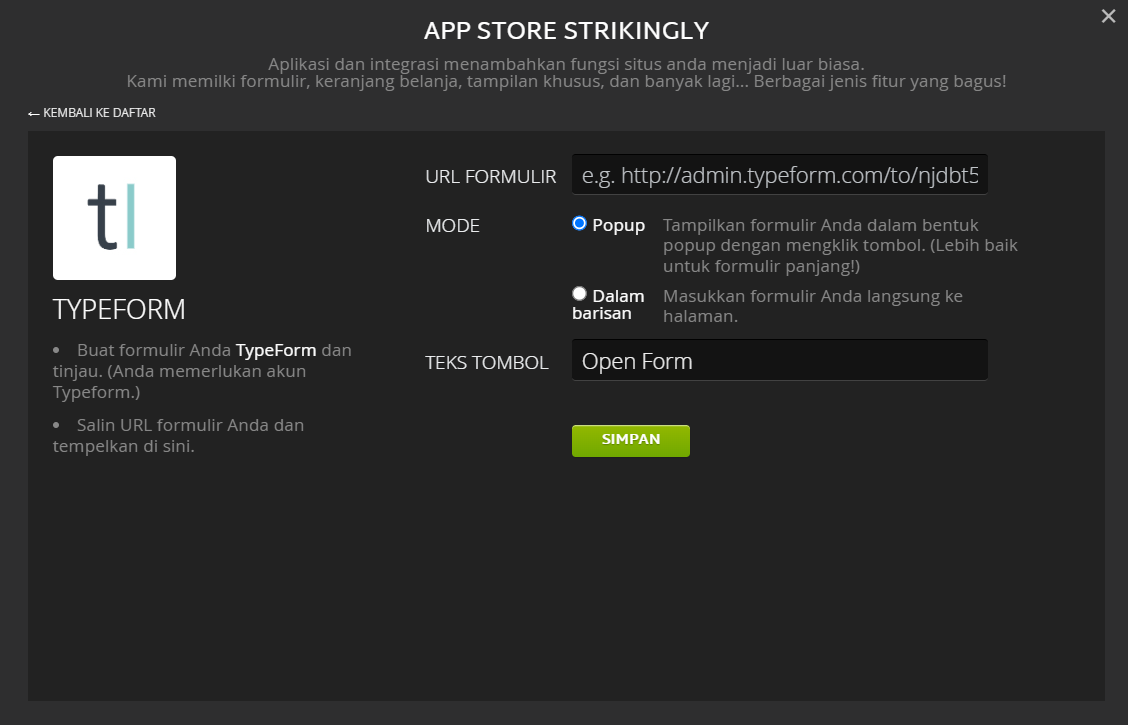Screen dimensions: 1128x725
Task: Click the MODE label
Action: [452, 226]
